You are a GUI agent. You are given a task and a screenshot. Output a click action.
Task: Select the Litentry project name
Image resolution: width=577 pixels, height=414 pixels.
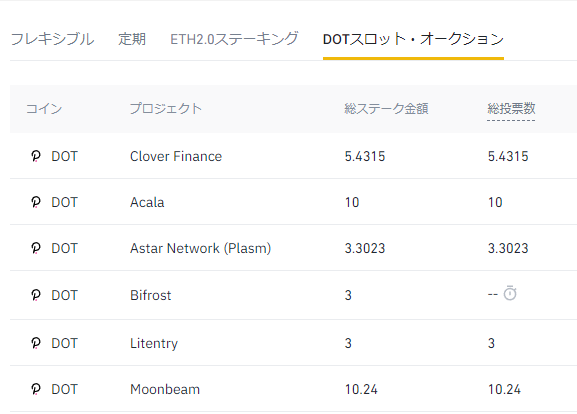click(154, 343)
